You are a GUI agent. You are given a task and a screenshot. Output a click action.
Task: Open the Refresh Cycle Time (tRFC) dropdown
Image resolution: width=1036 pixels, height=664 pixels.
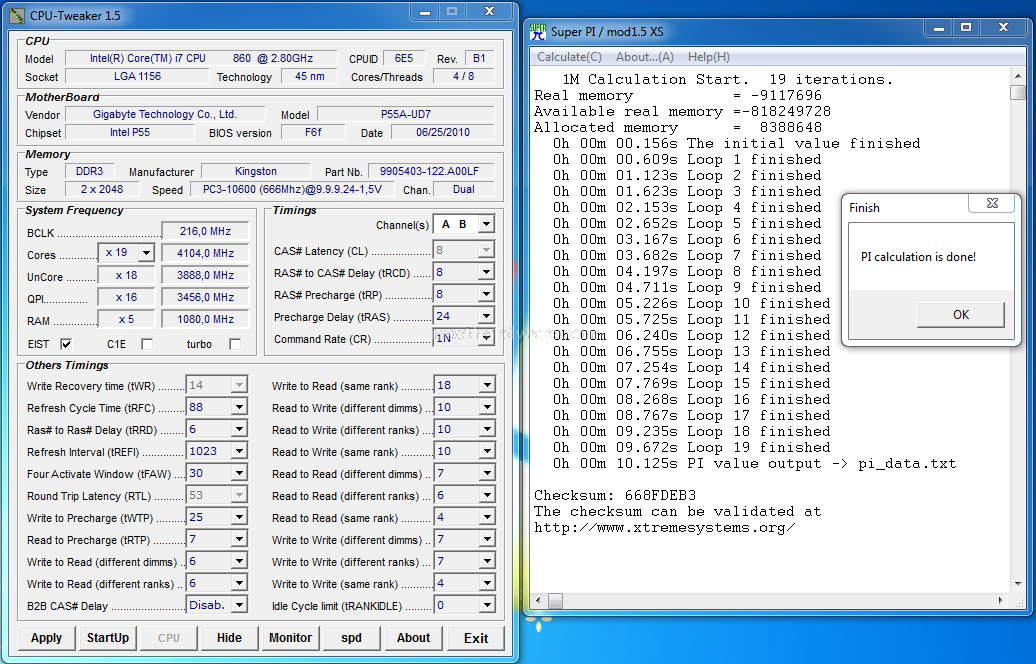[x=239, y=407]
